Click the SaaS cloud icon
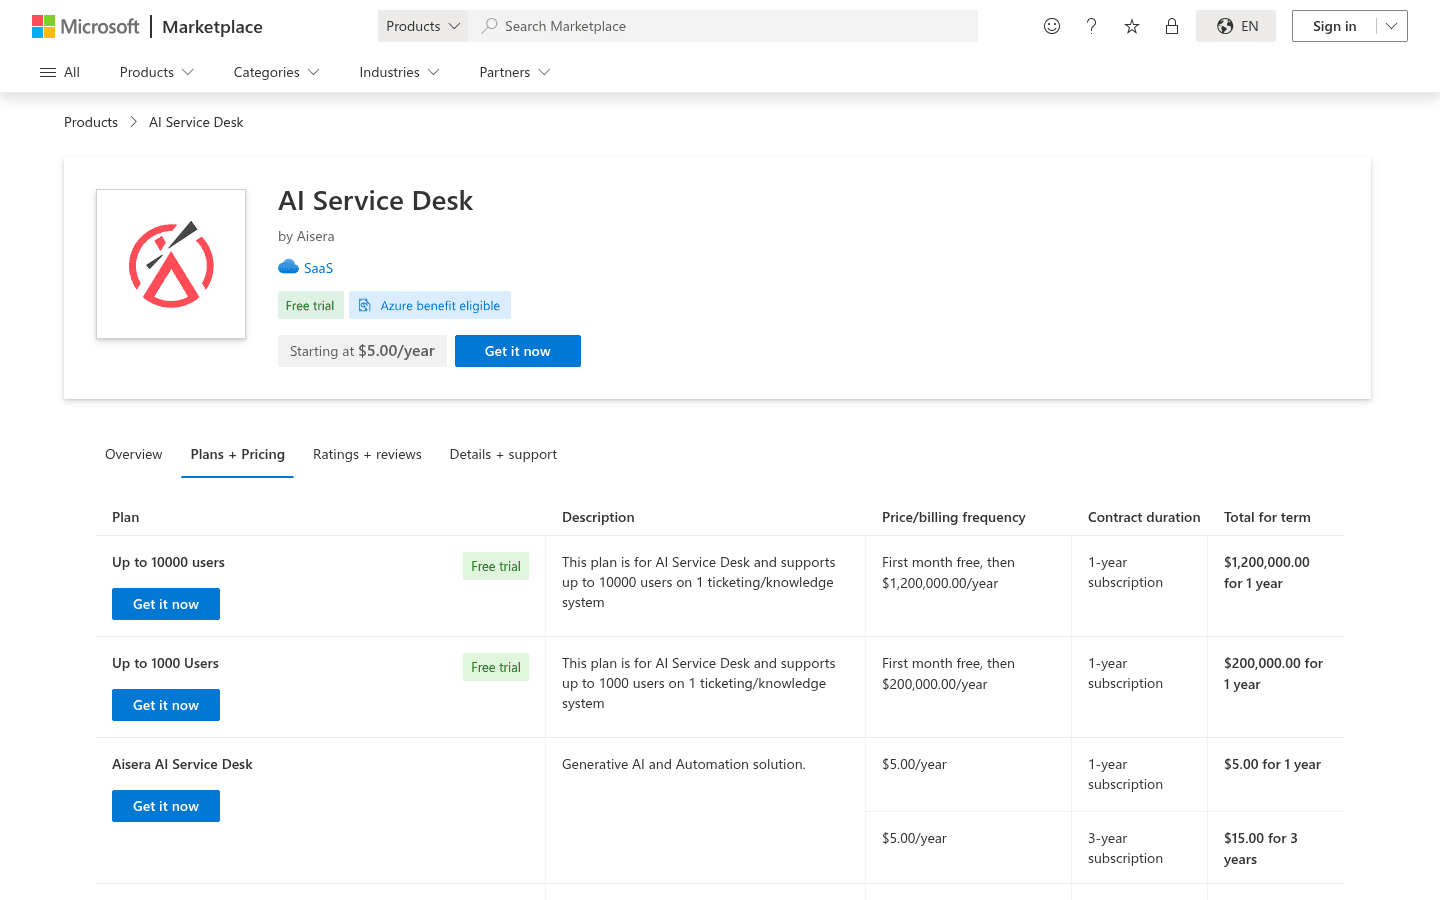The image size is (1440, 900). [x=288, y=267]
